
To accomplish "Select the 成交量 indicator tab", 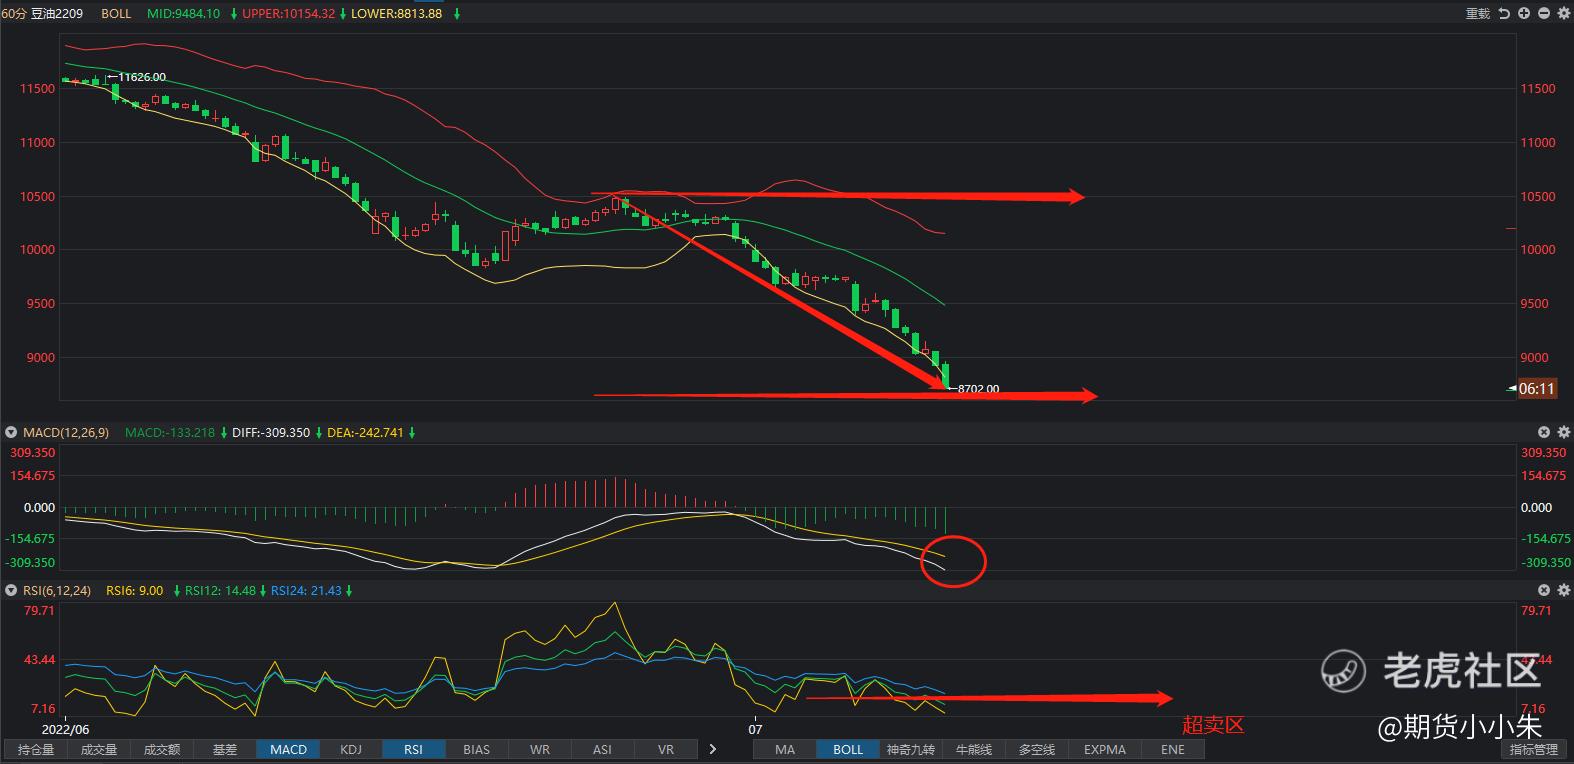I will (99, 749).
